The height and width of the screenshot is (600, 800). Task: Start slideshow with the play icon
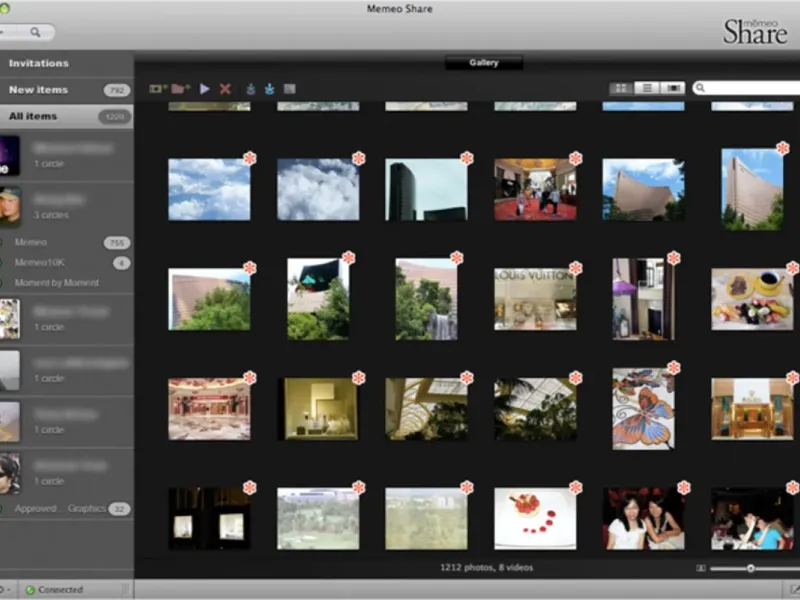[x=205, y=89]
